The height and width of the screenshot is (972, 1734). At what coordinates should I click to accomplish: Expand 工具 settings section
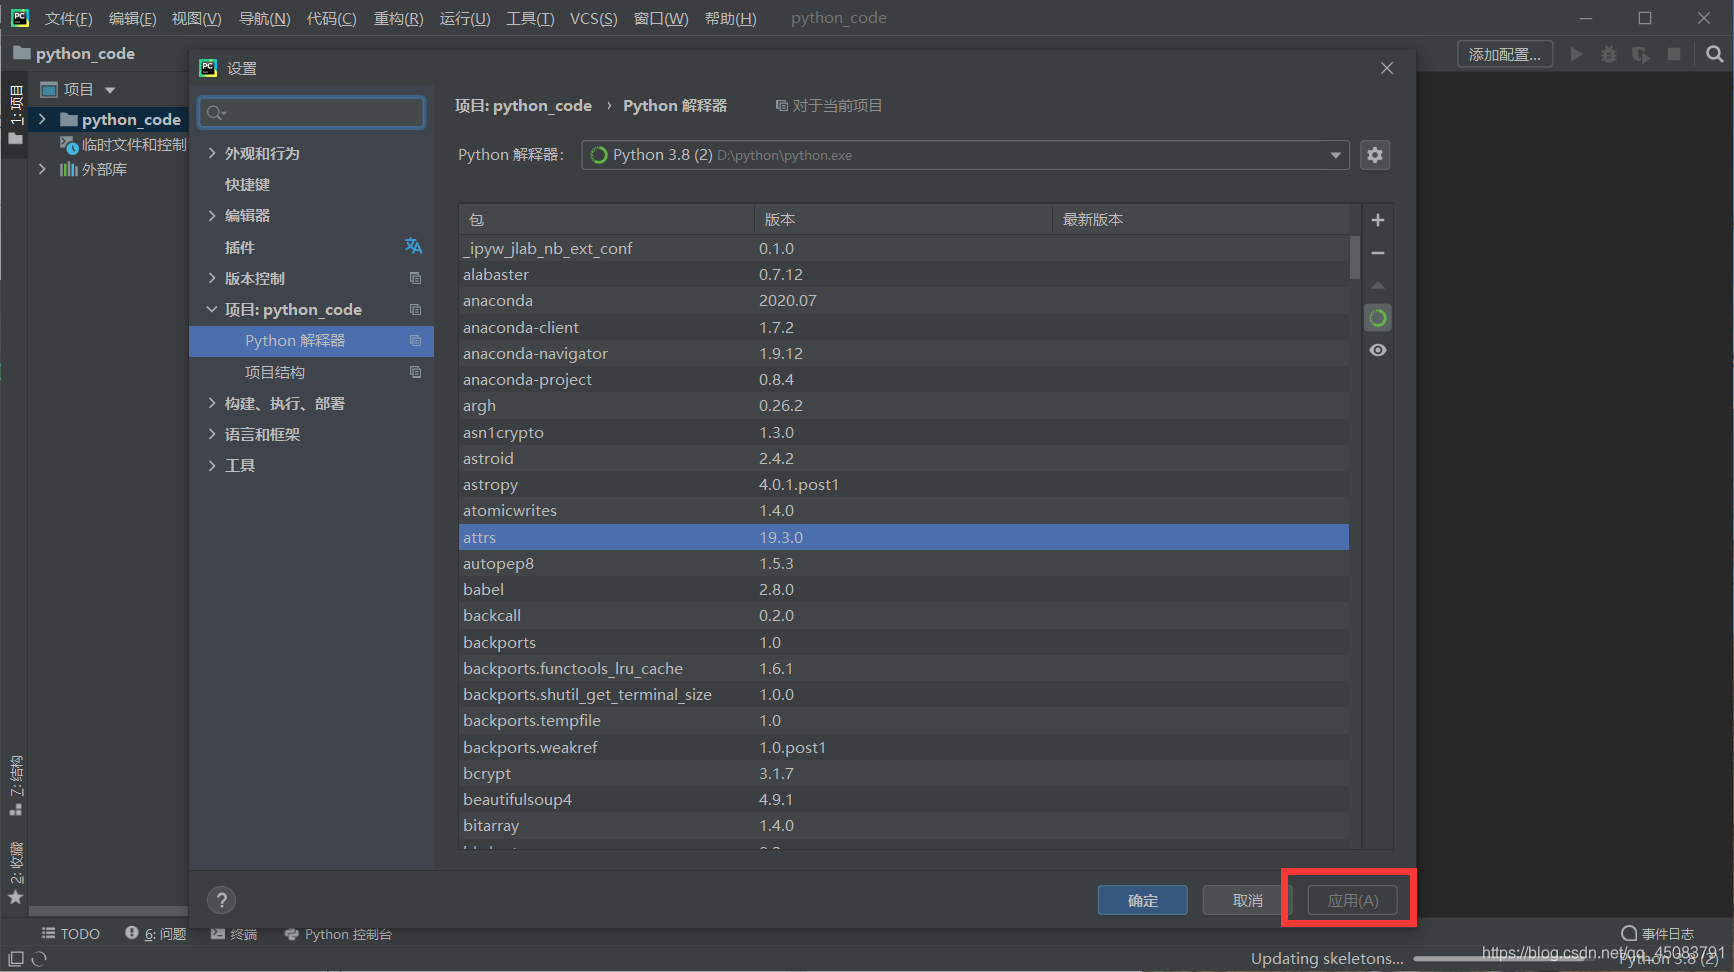coord(212,465)
